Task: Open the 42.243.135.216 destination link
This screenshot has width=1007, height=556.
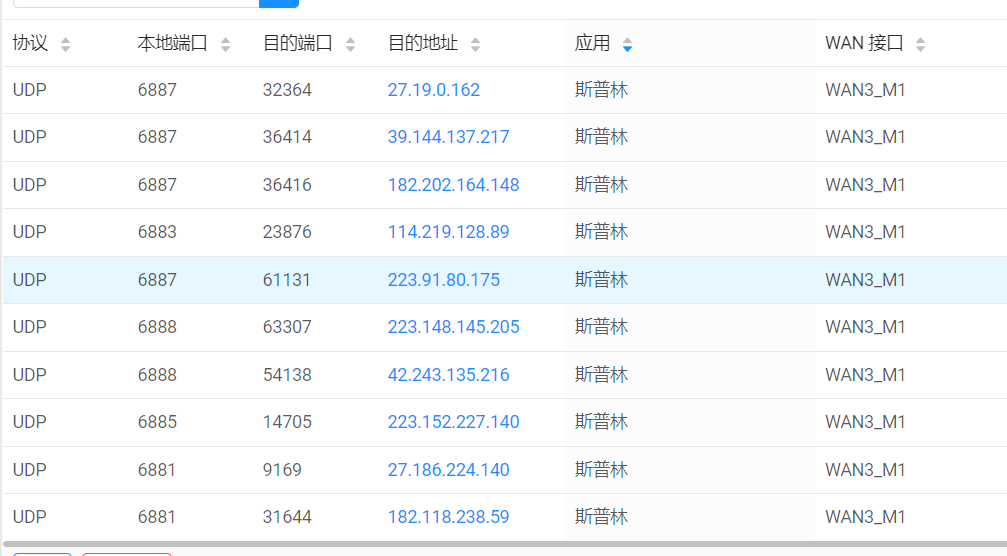Action: tap(448, 375)
